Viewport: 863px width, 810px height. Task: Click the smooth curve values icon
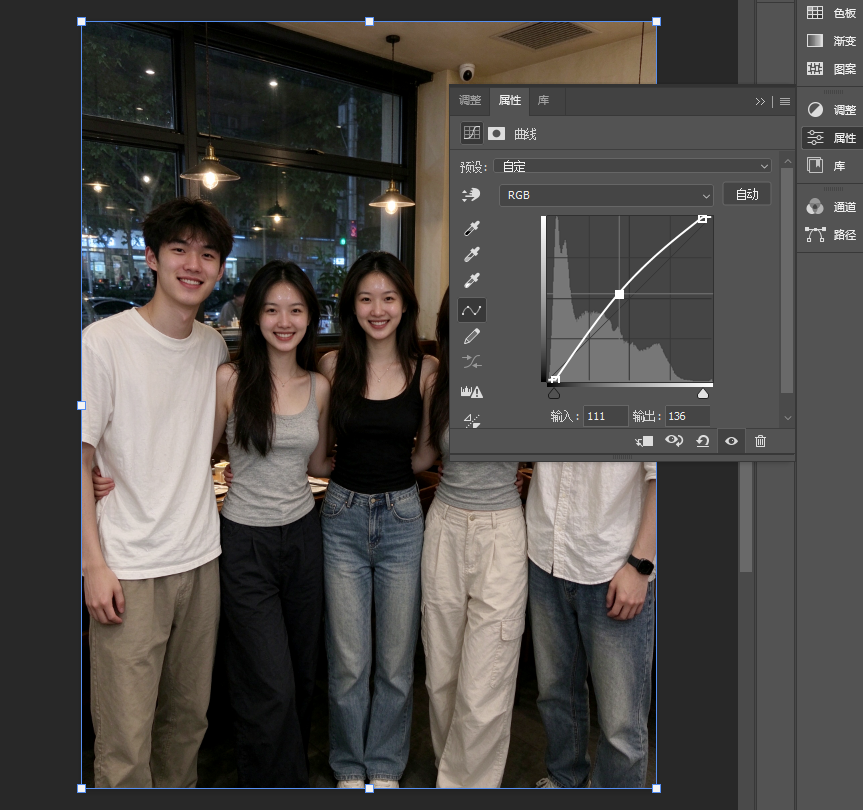(472, 362)
